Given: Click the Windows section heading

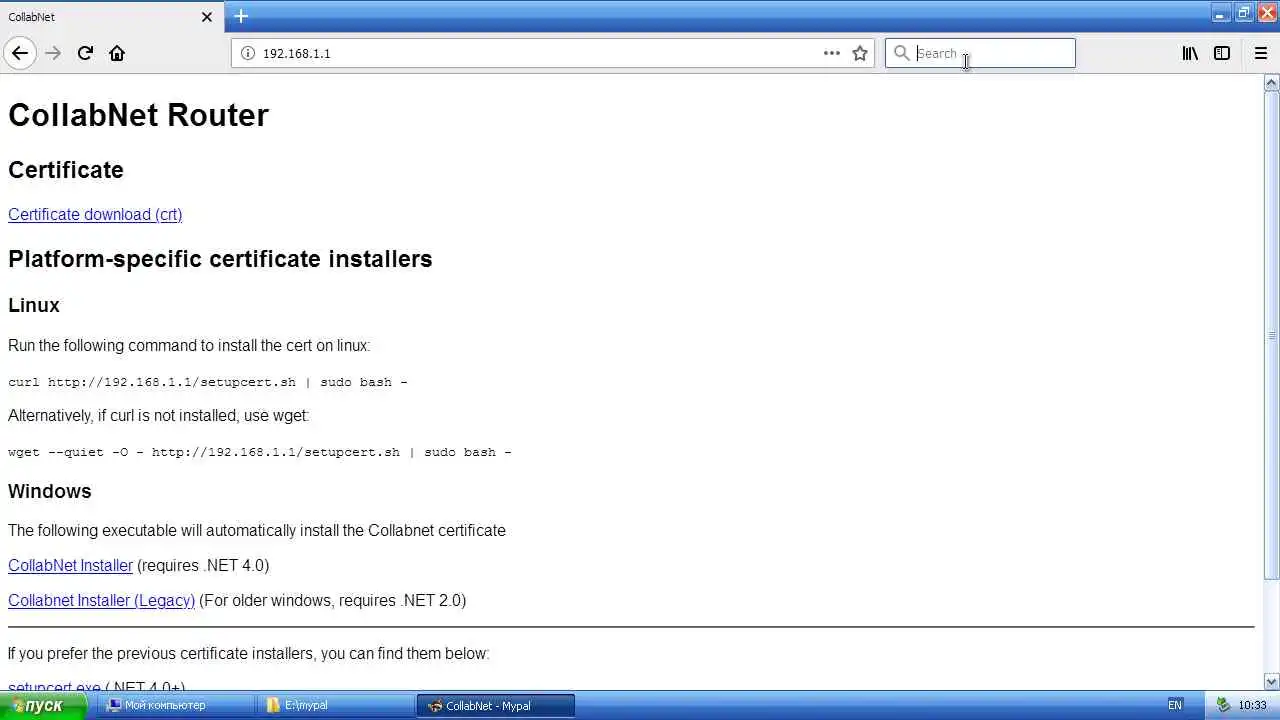Looking at the screenshot, I should pyautogui.click(x=50, y=491).
